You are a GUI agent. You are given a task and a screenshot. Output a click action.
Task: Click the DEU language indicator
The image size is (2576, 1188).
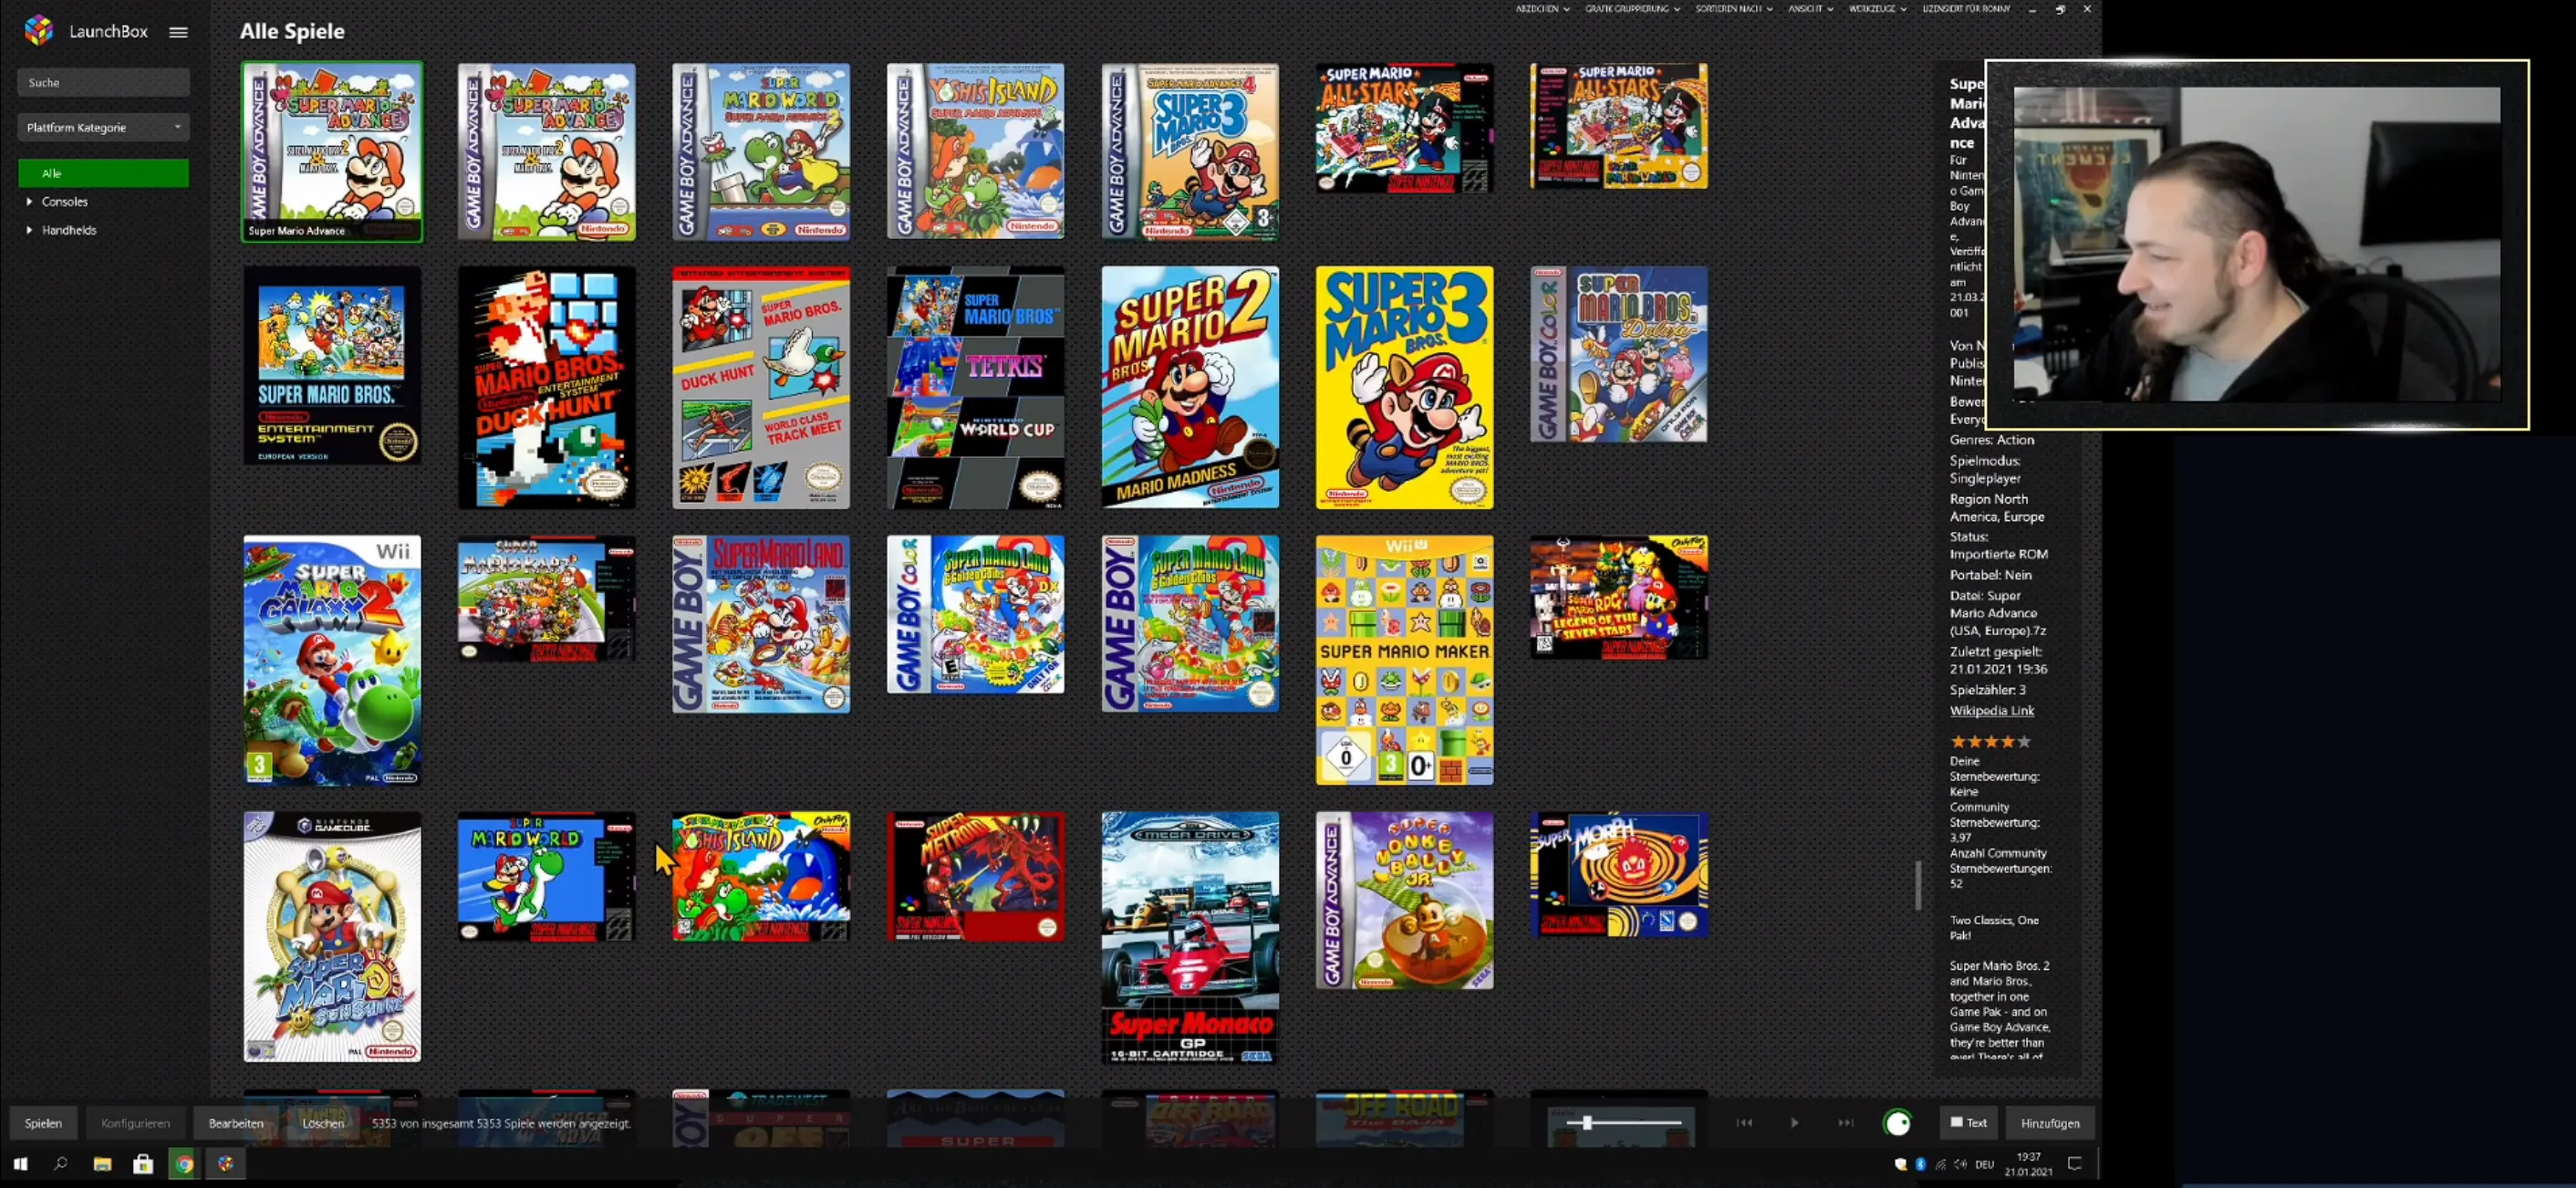point(1985,1164)
